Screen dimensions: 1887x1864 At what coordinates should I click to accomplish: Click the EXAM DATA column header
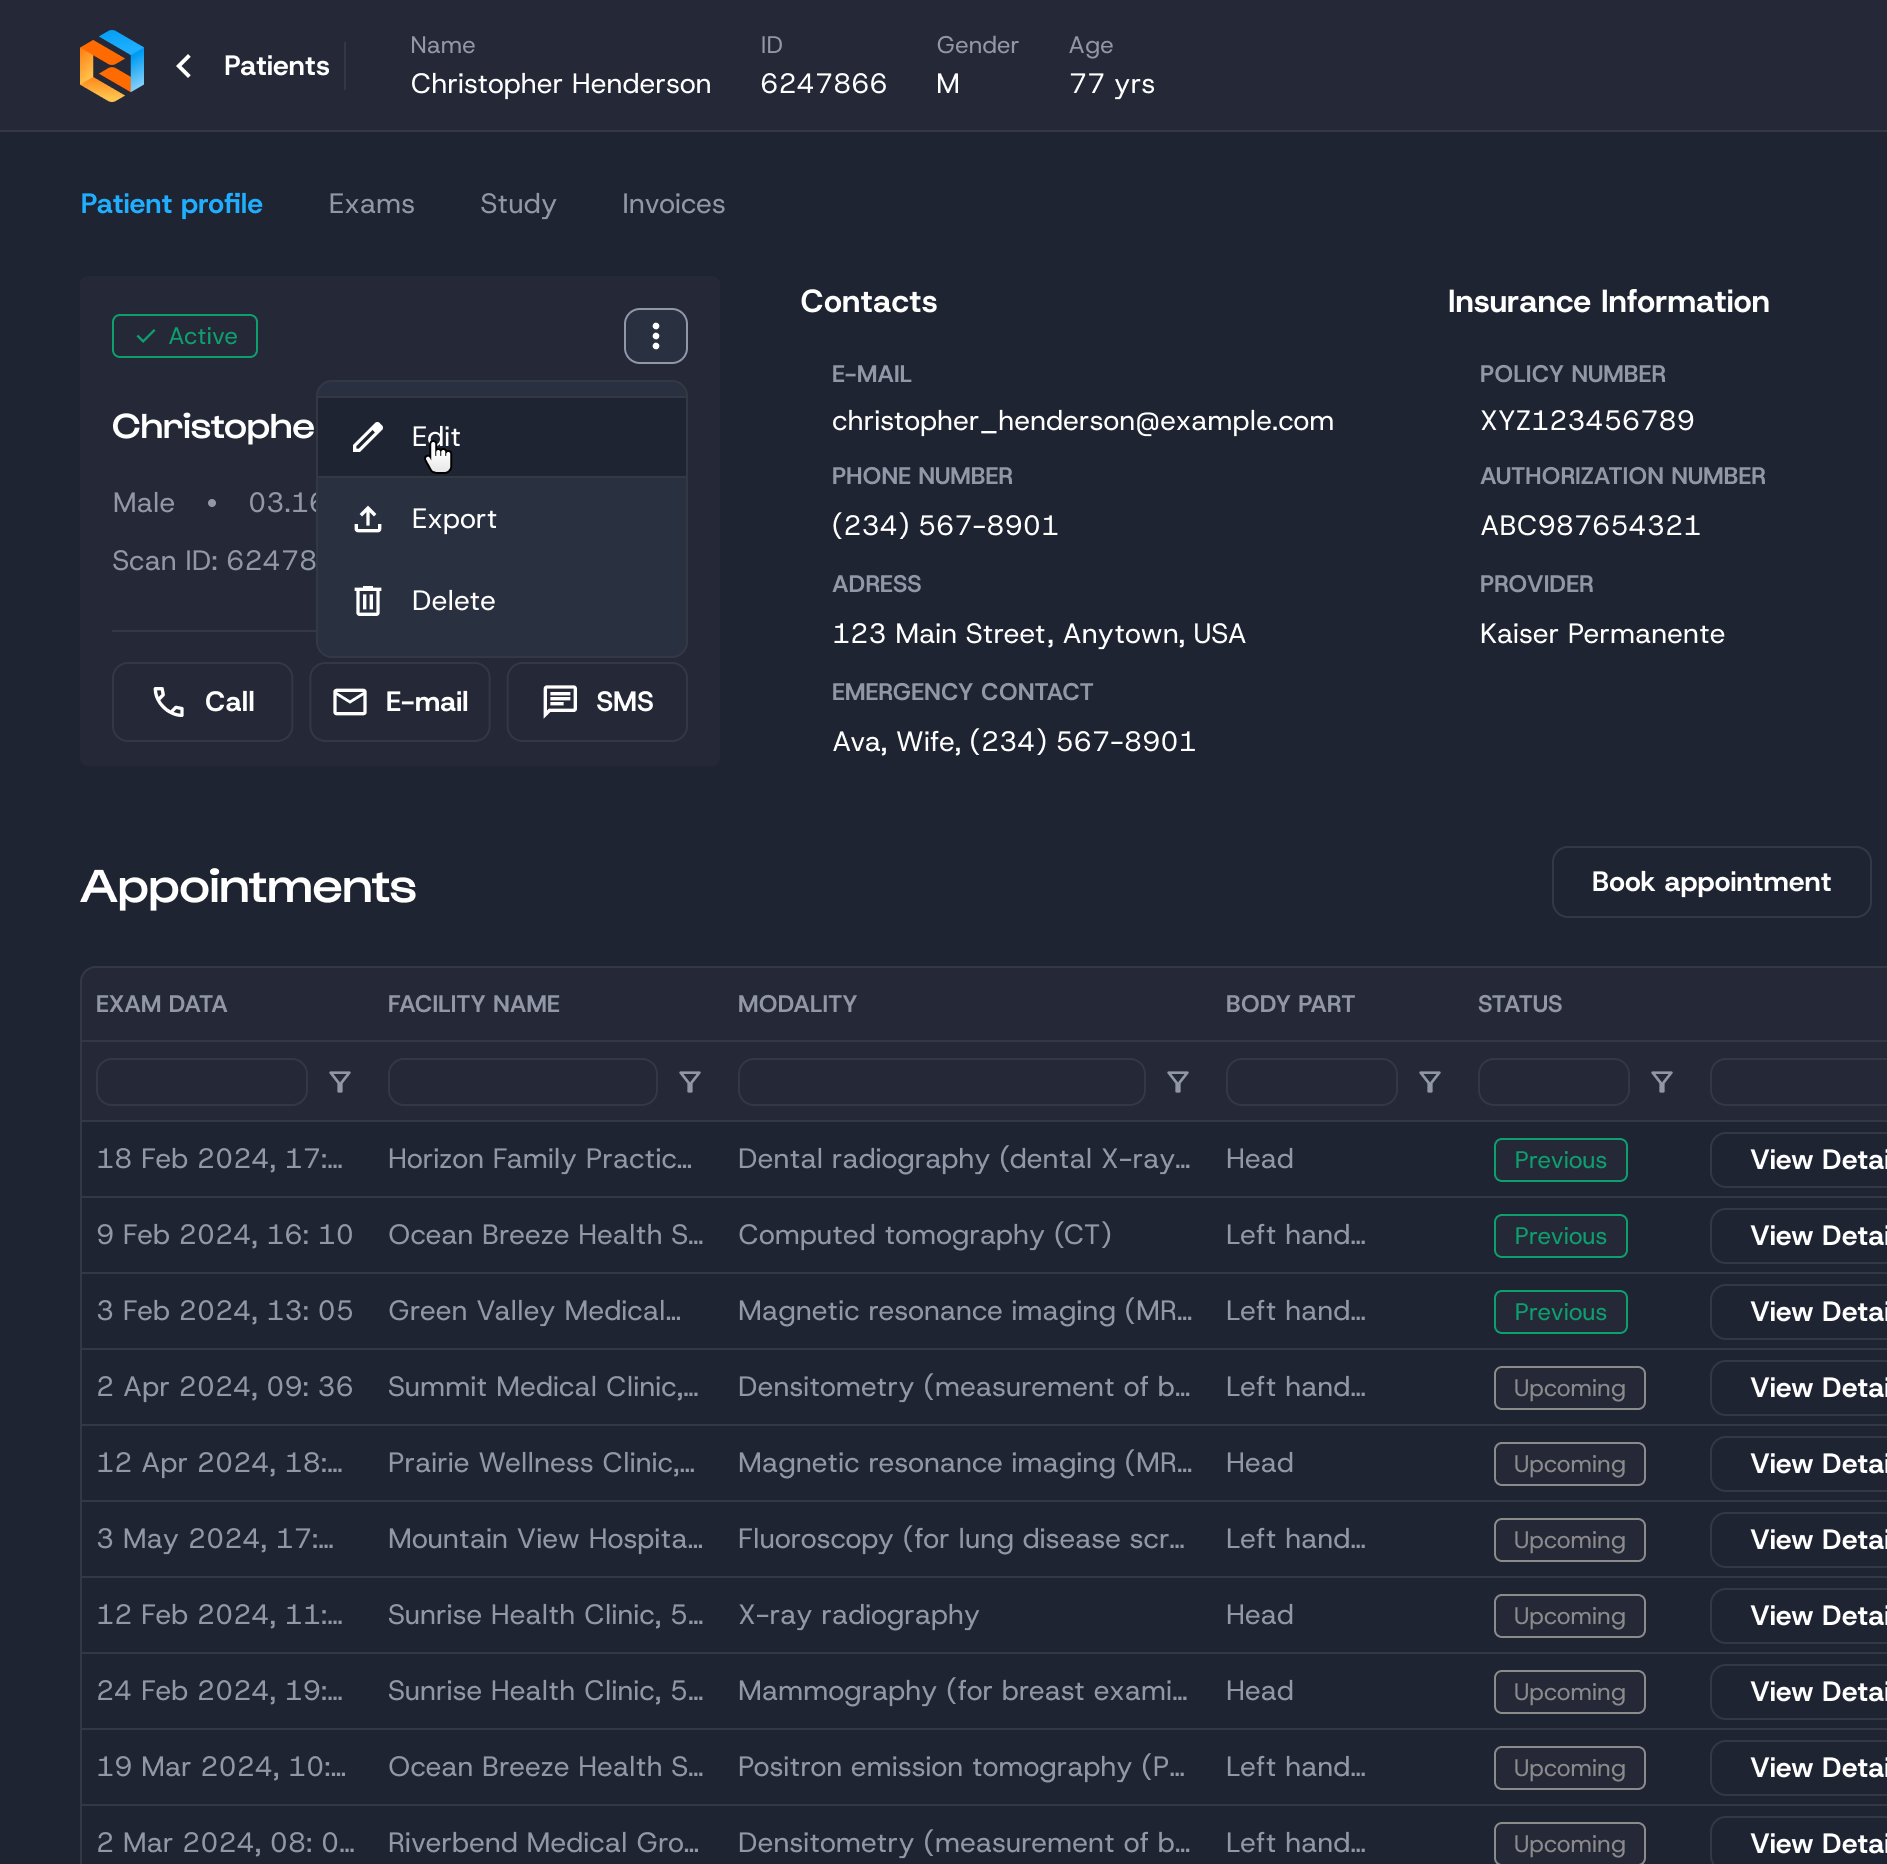162,1004
